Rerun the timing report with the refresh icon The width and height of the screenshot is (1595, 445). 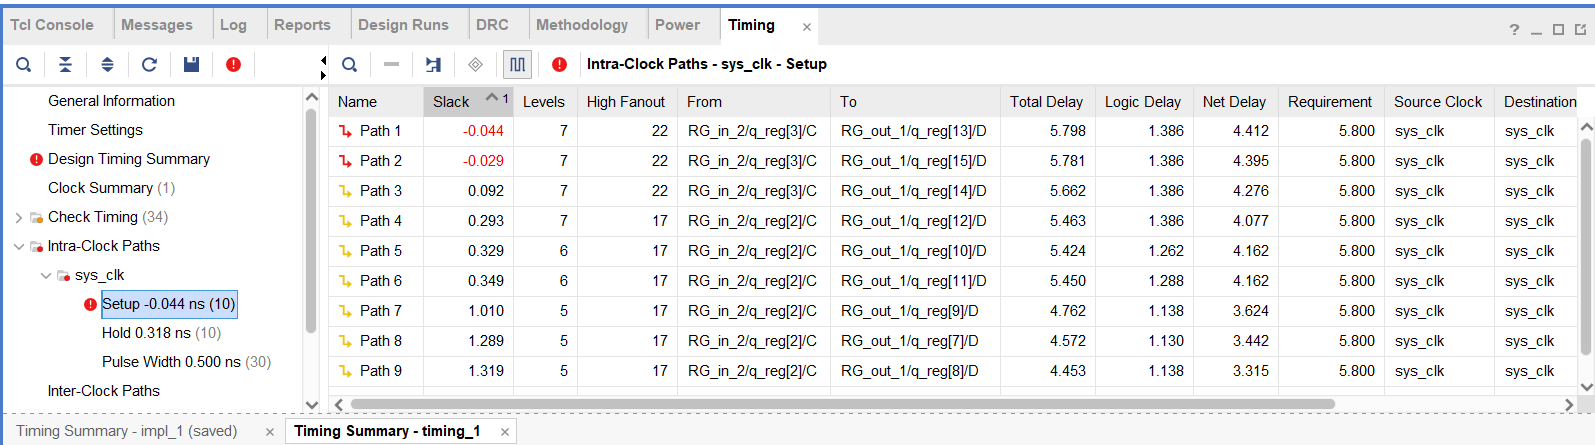pos(149,65)
